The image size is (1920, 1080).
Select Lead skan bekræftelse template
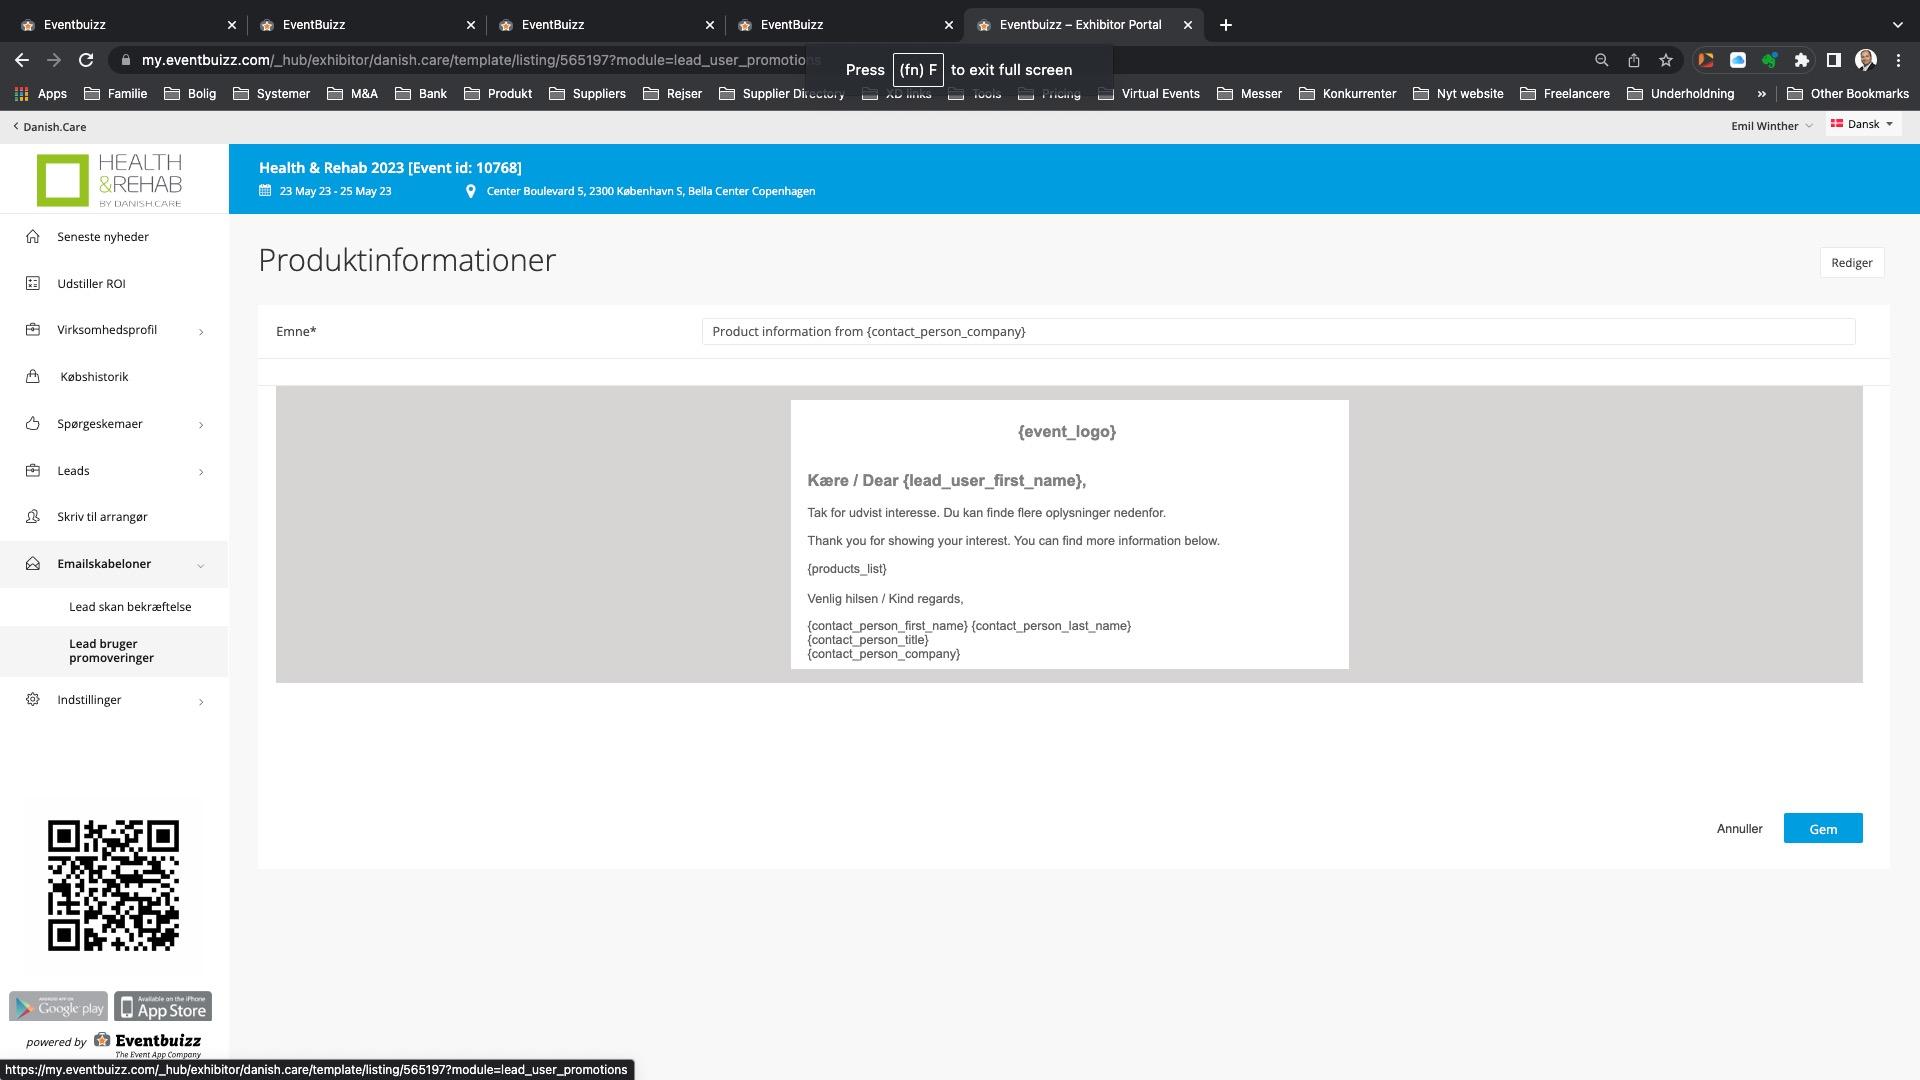point(130,607)
